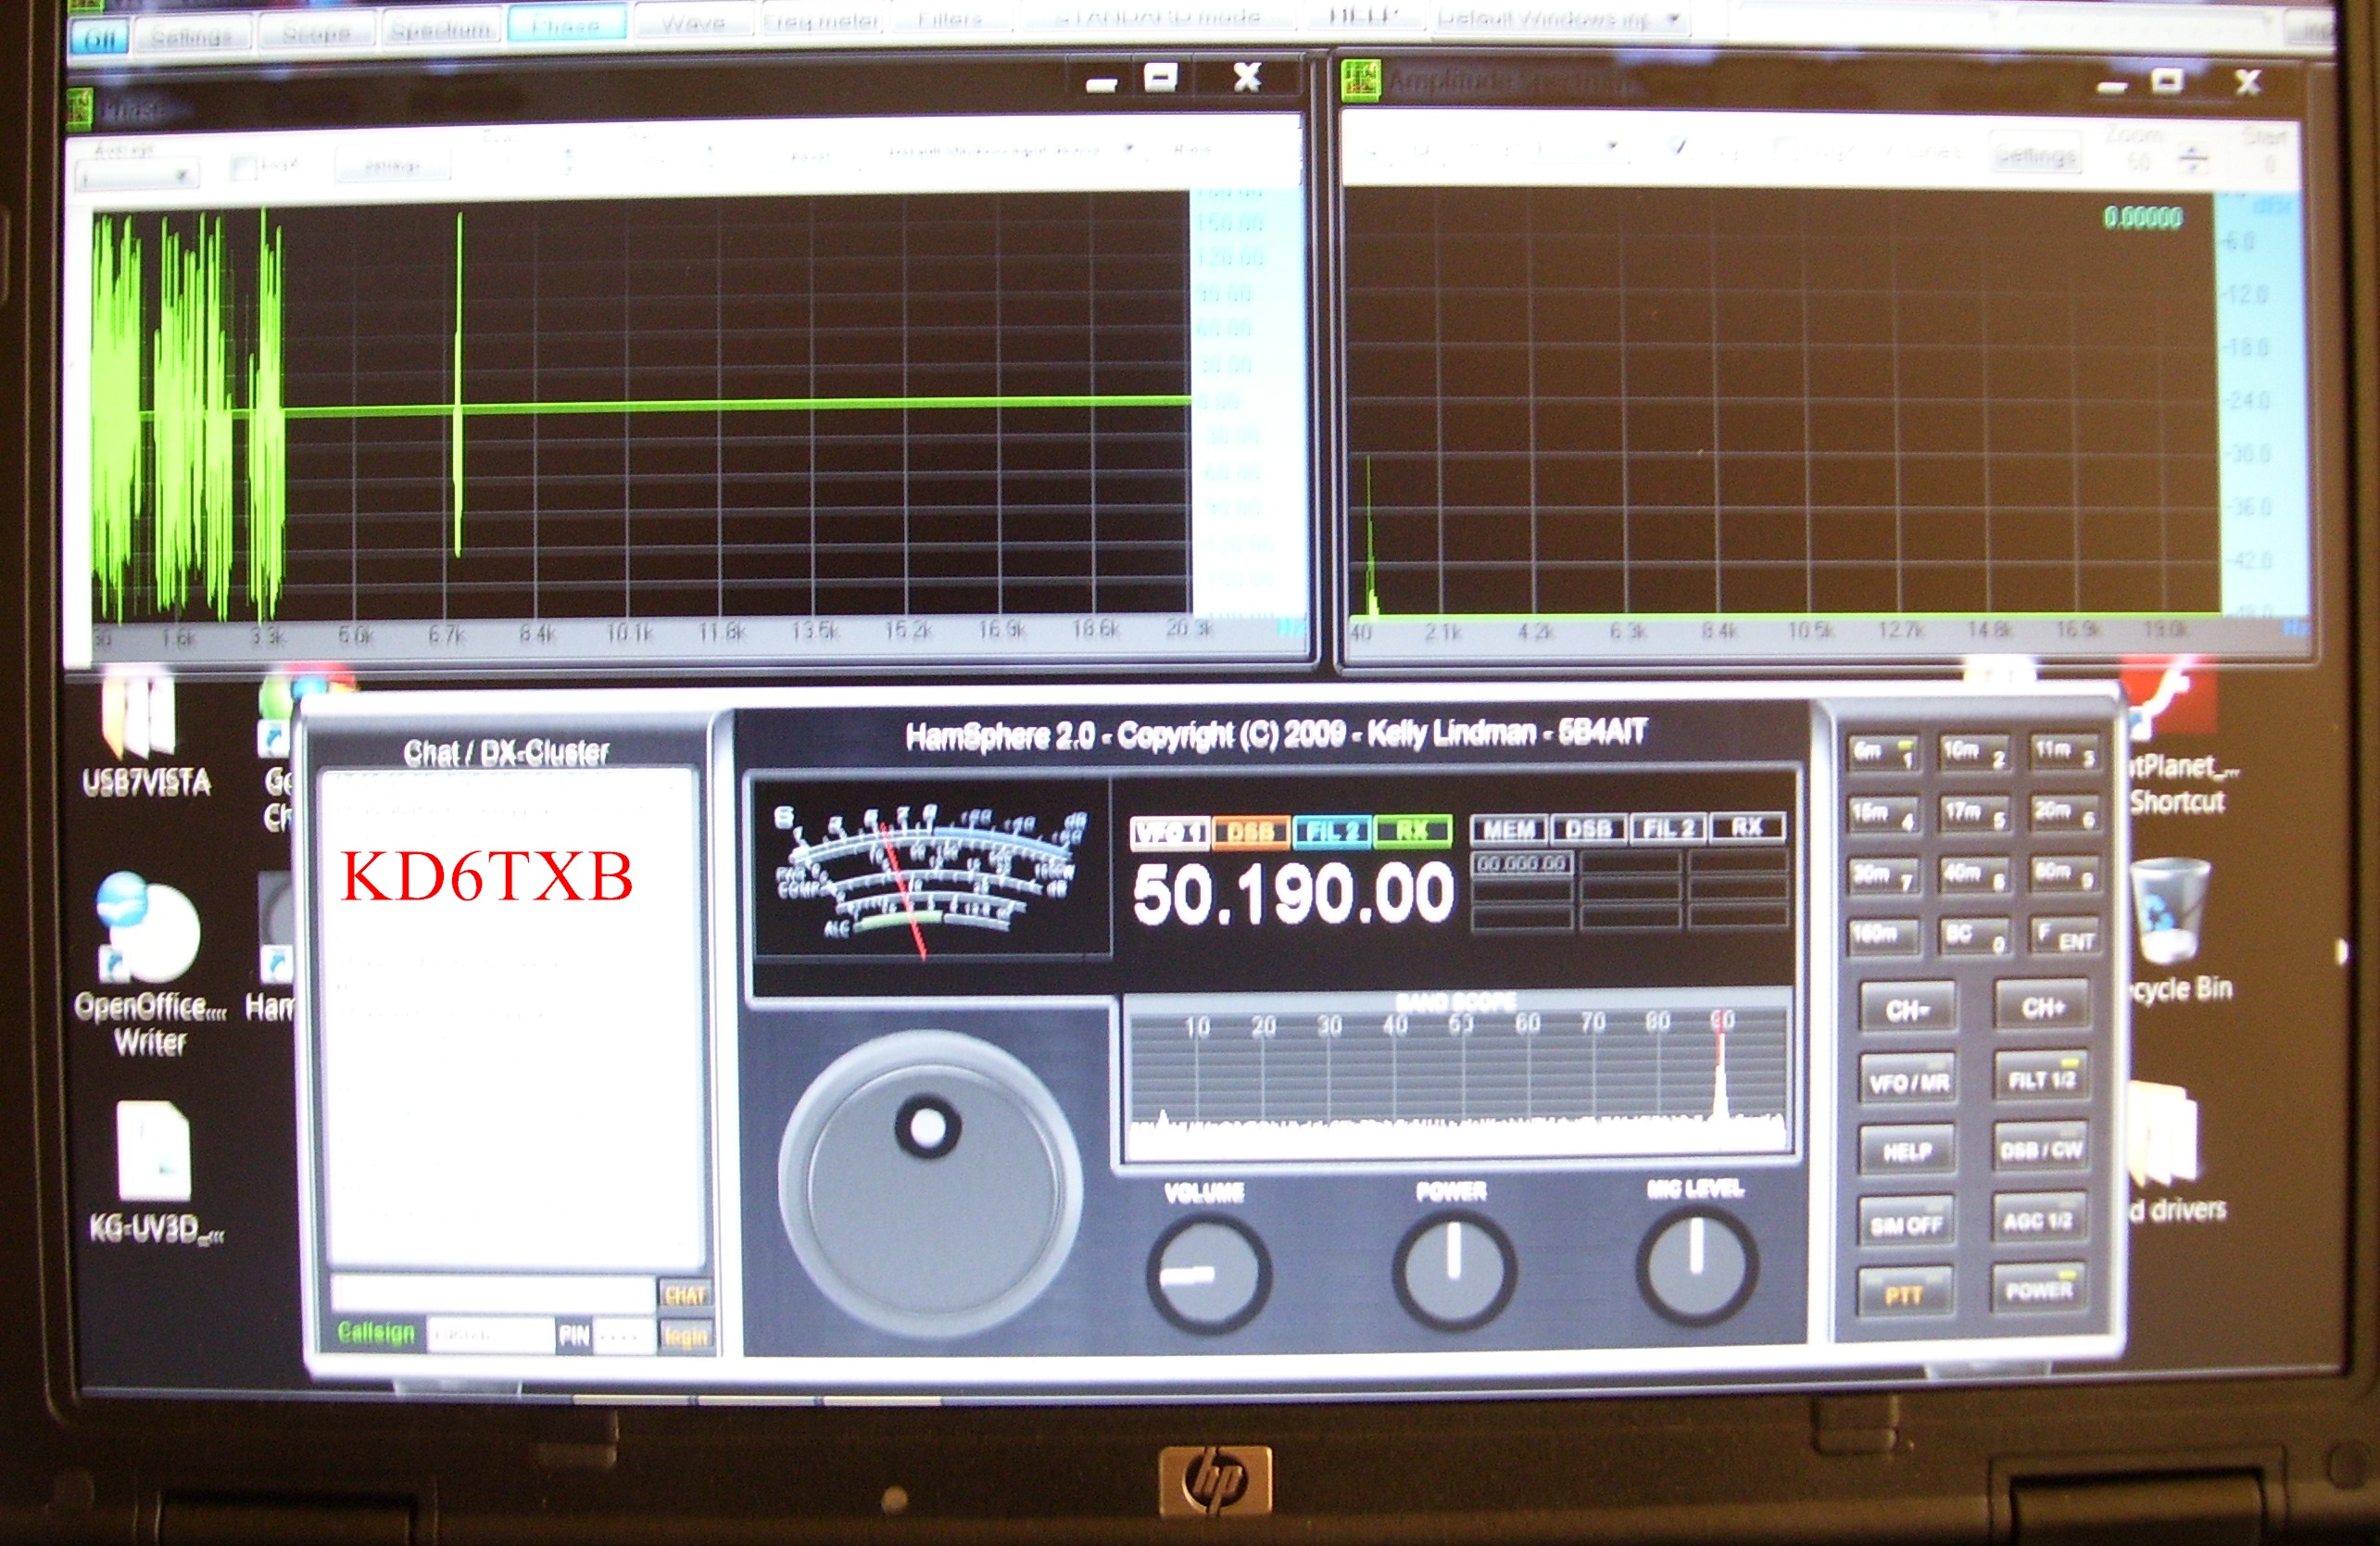
Task: Select the BC 0 keypad key
Action: [x=1973, y=936]
